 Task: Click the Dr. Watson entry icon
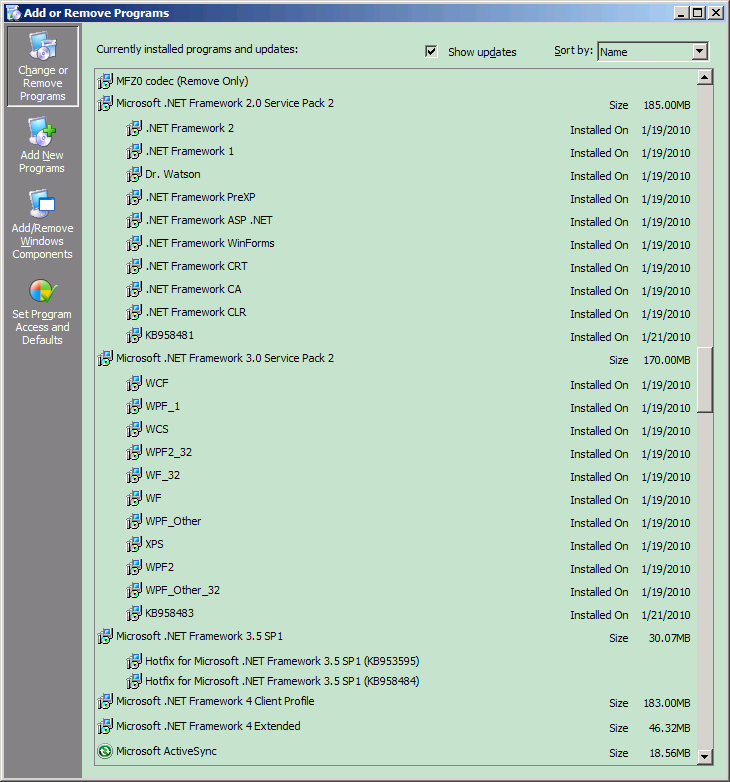134,174
